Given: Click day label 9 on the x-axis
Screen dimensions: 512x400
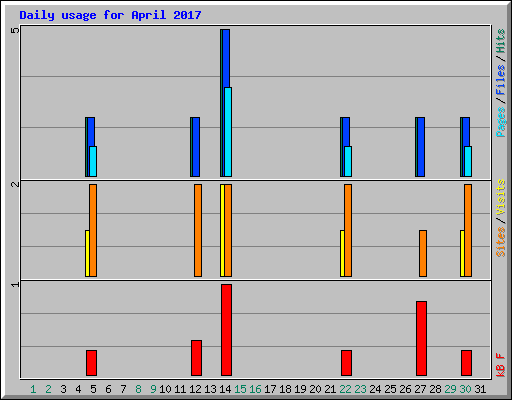Looking at the screenshot, I should click(153, 389).
